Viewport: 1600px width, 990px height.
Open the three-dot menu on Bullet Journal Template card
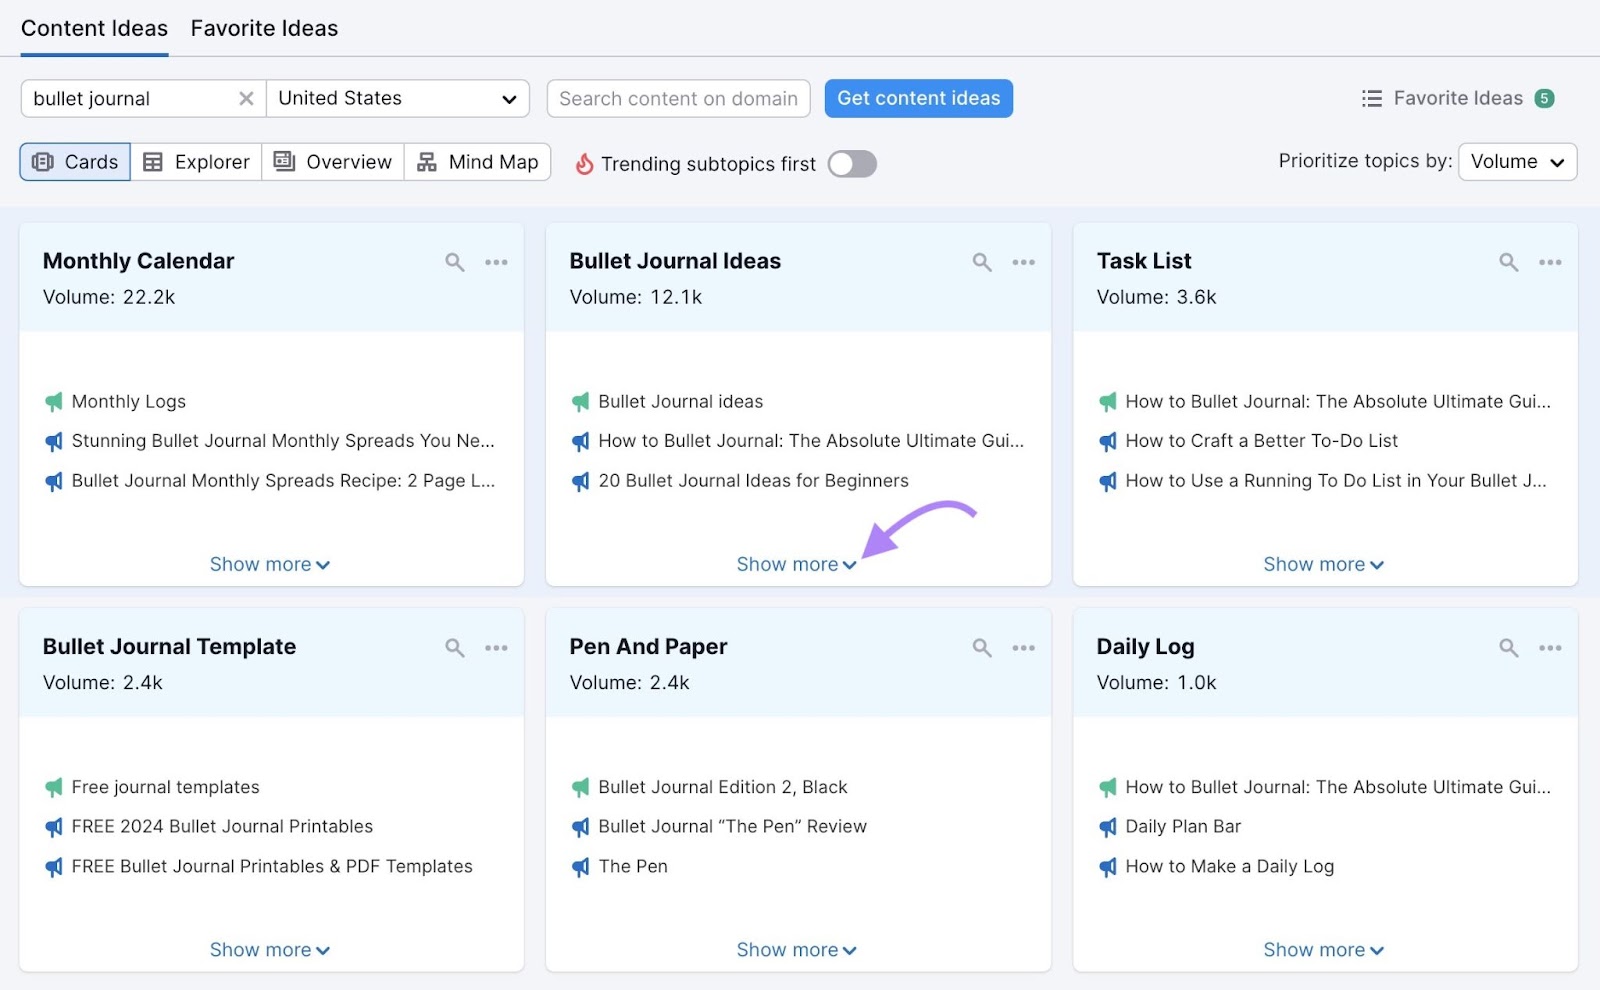pyautogui.click(x=496, y=648)
